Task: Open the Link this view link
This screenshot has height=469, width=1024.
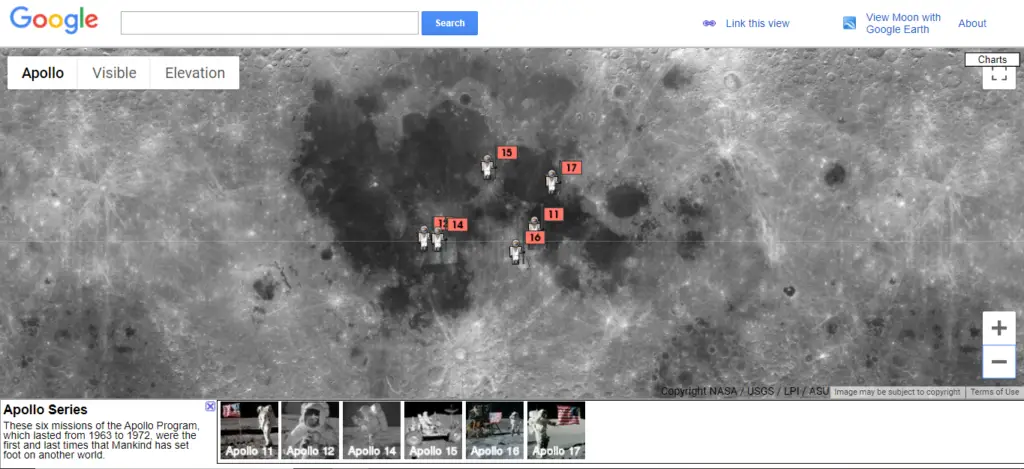Action: click(x=758, y=24)
